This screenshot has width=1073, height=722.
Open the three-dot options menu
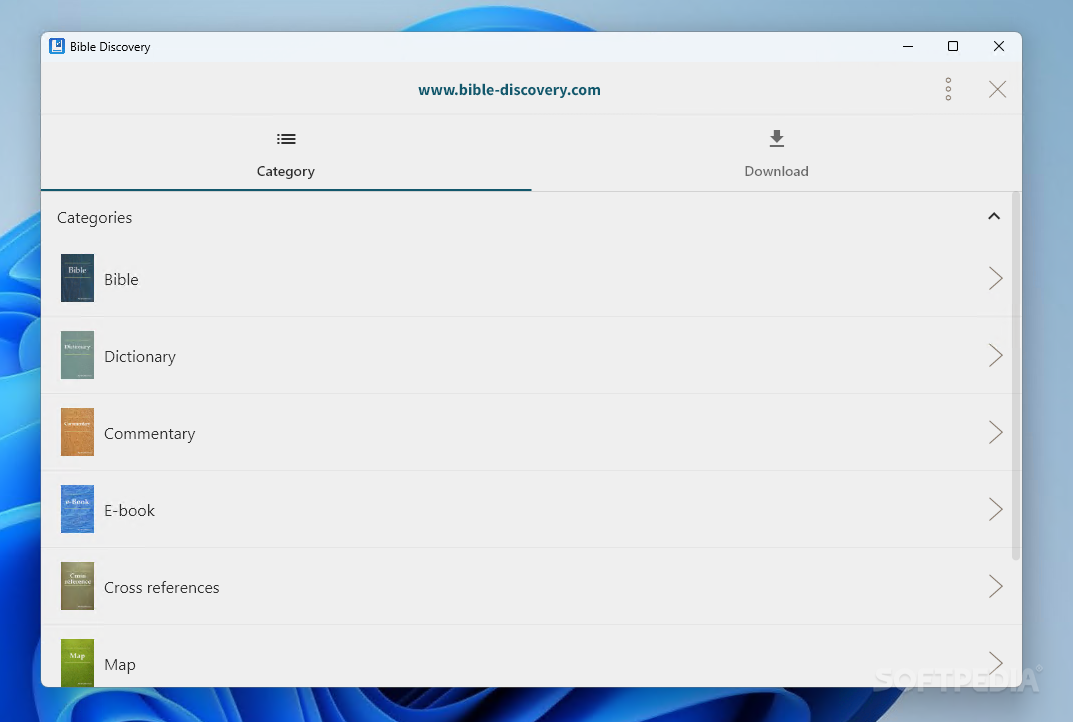948,89
